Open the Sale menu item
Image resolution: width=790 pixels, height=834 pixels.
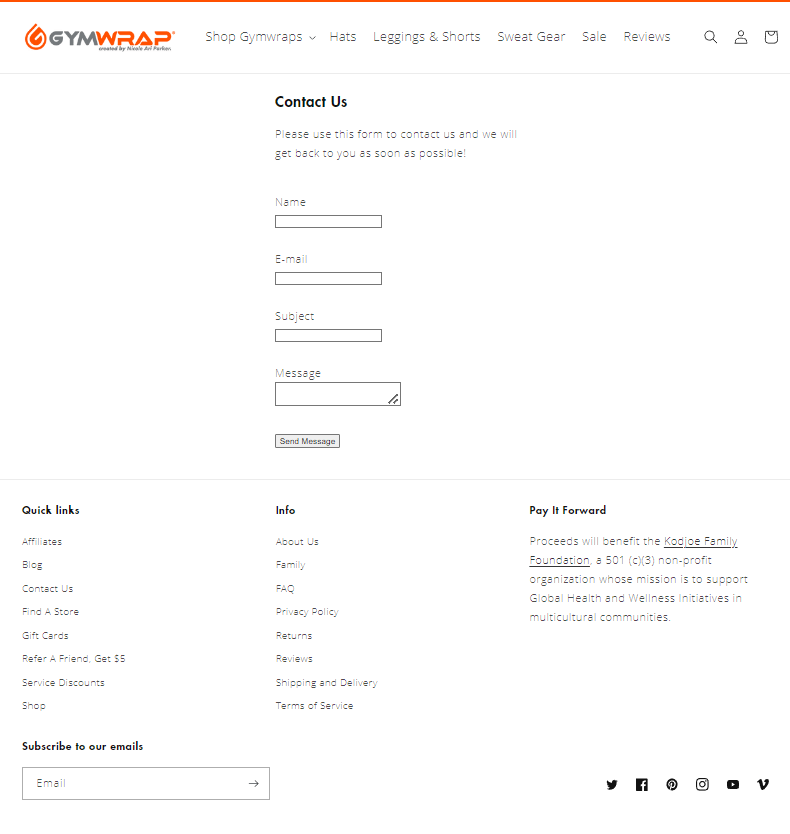[x=594, y=37]
